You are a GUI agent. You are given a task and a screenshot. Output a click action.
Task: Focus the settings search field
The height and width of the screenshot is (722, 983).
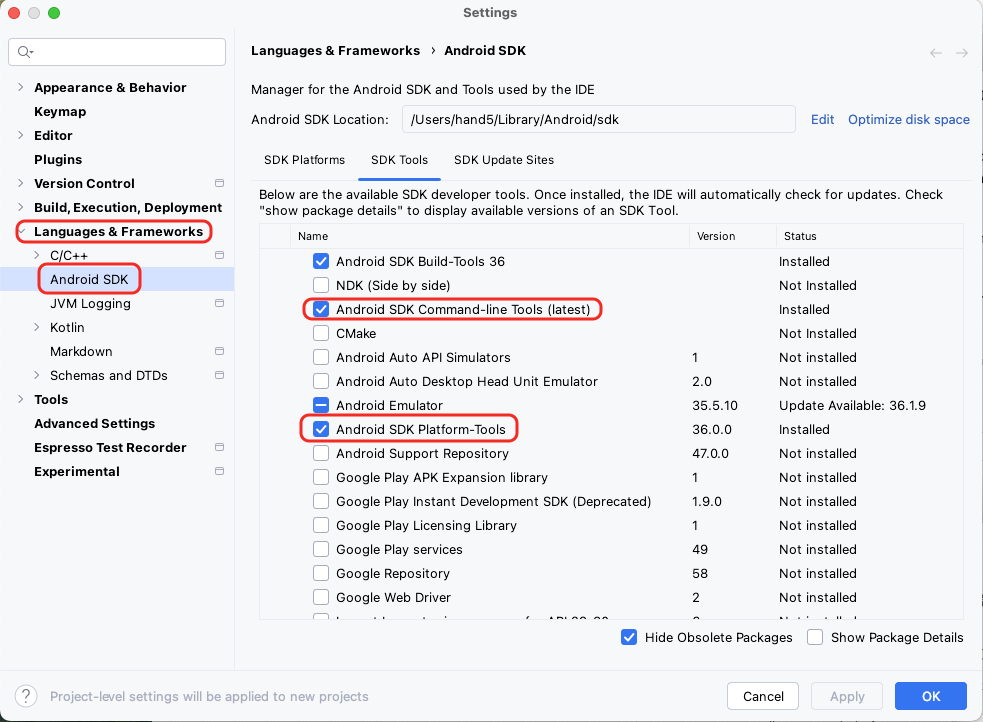click(117, 52)
